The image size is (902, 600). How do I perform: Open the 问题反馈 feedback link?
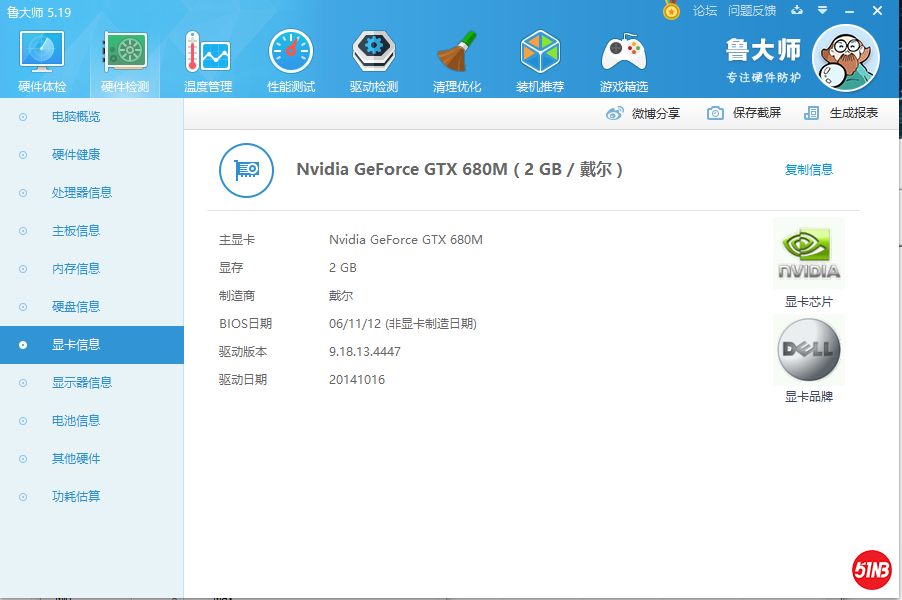coord(752,11)
